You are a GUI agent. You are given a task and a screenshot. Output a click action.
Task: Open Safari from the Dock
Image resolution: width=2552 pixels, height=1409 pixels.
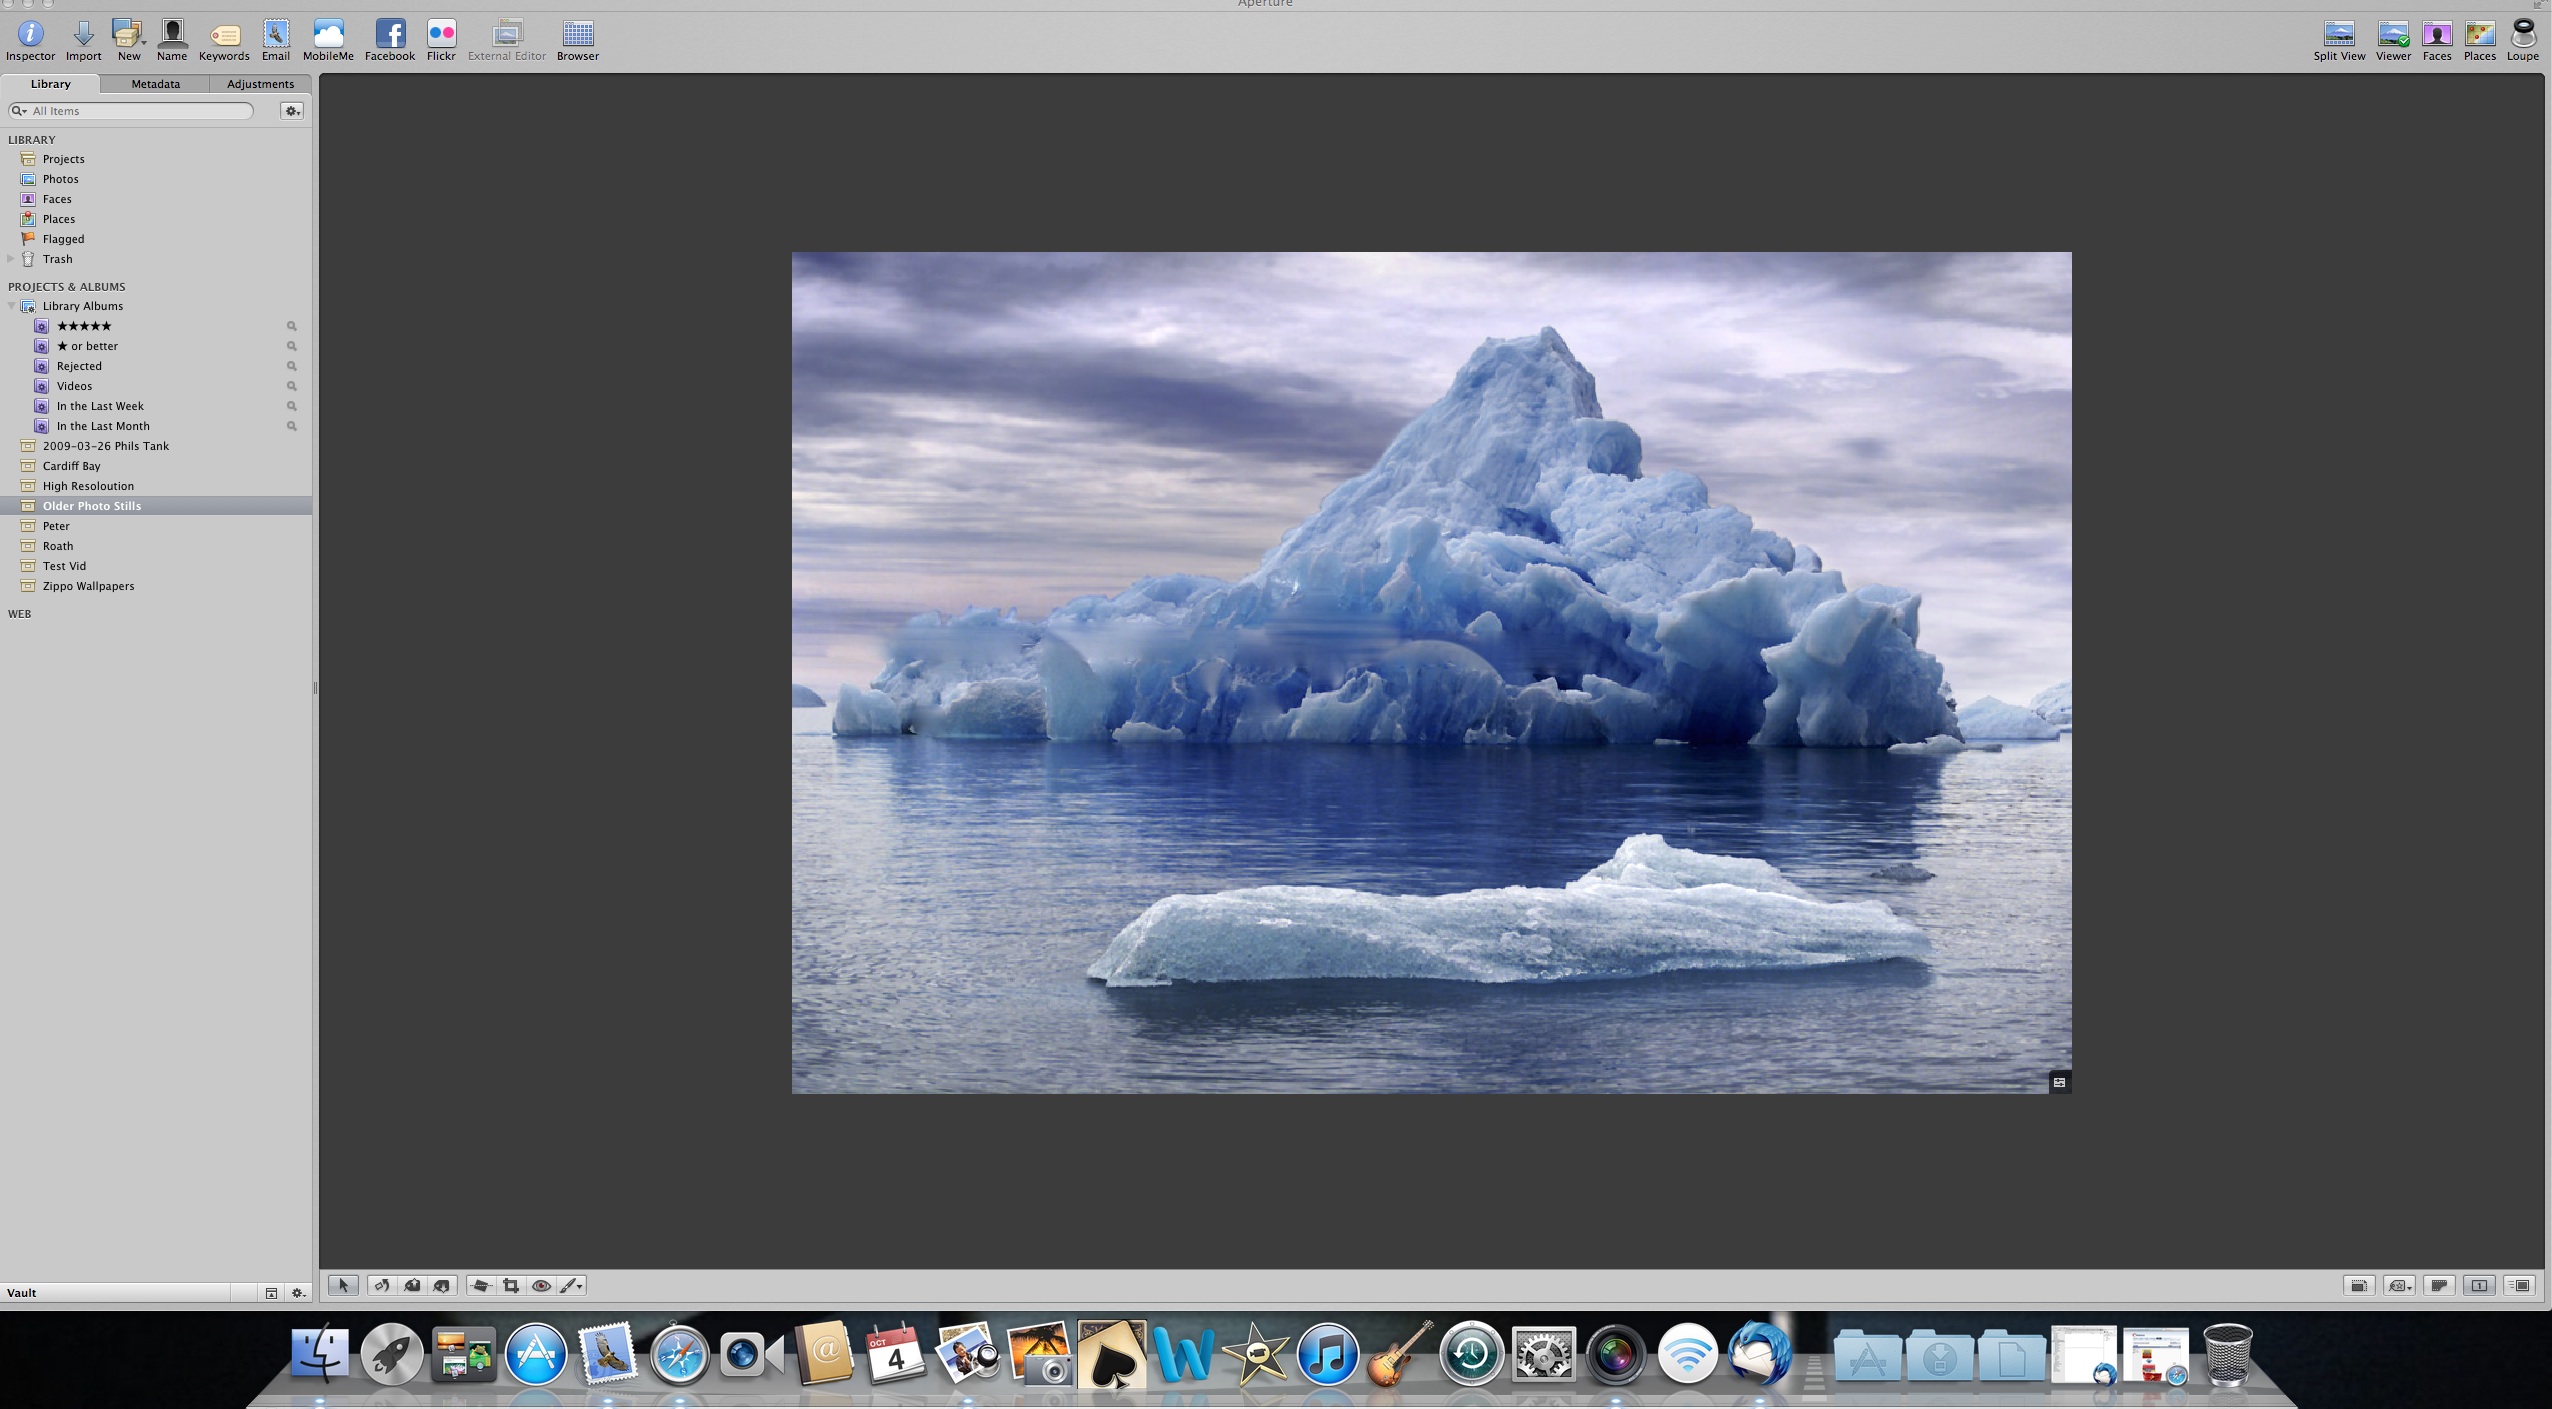(679, 1354)
